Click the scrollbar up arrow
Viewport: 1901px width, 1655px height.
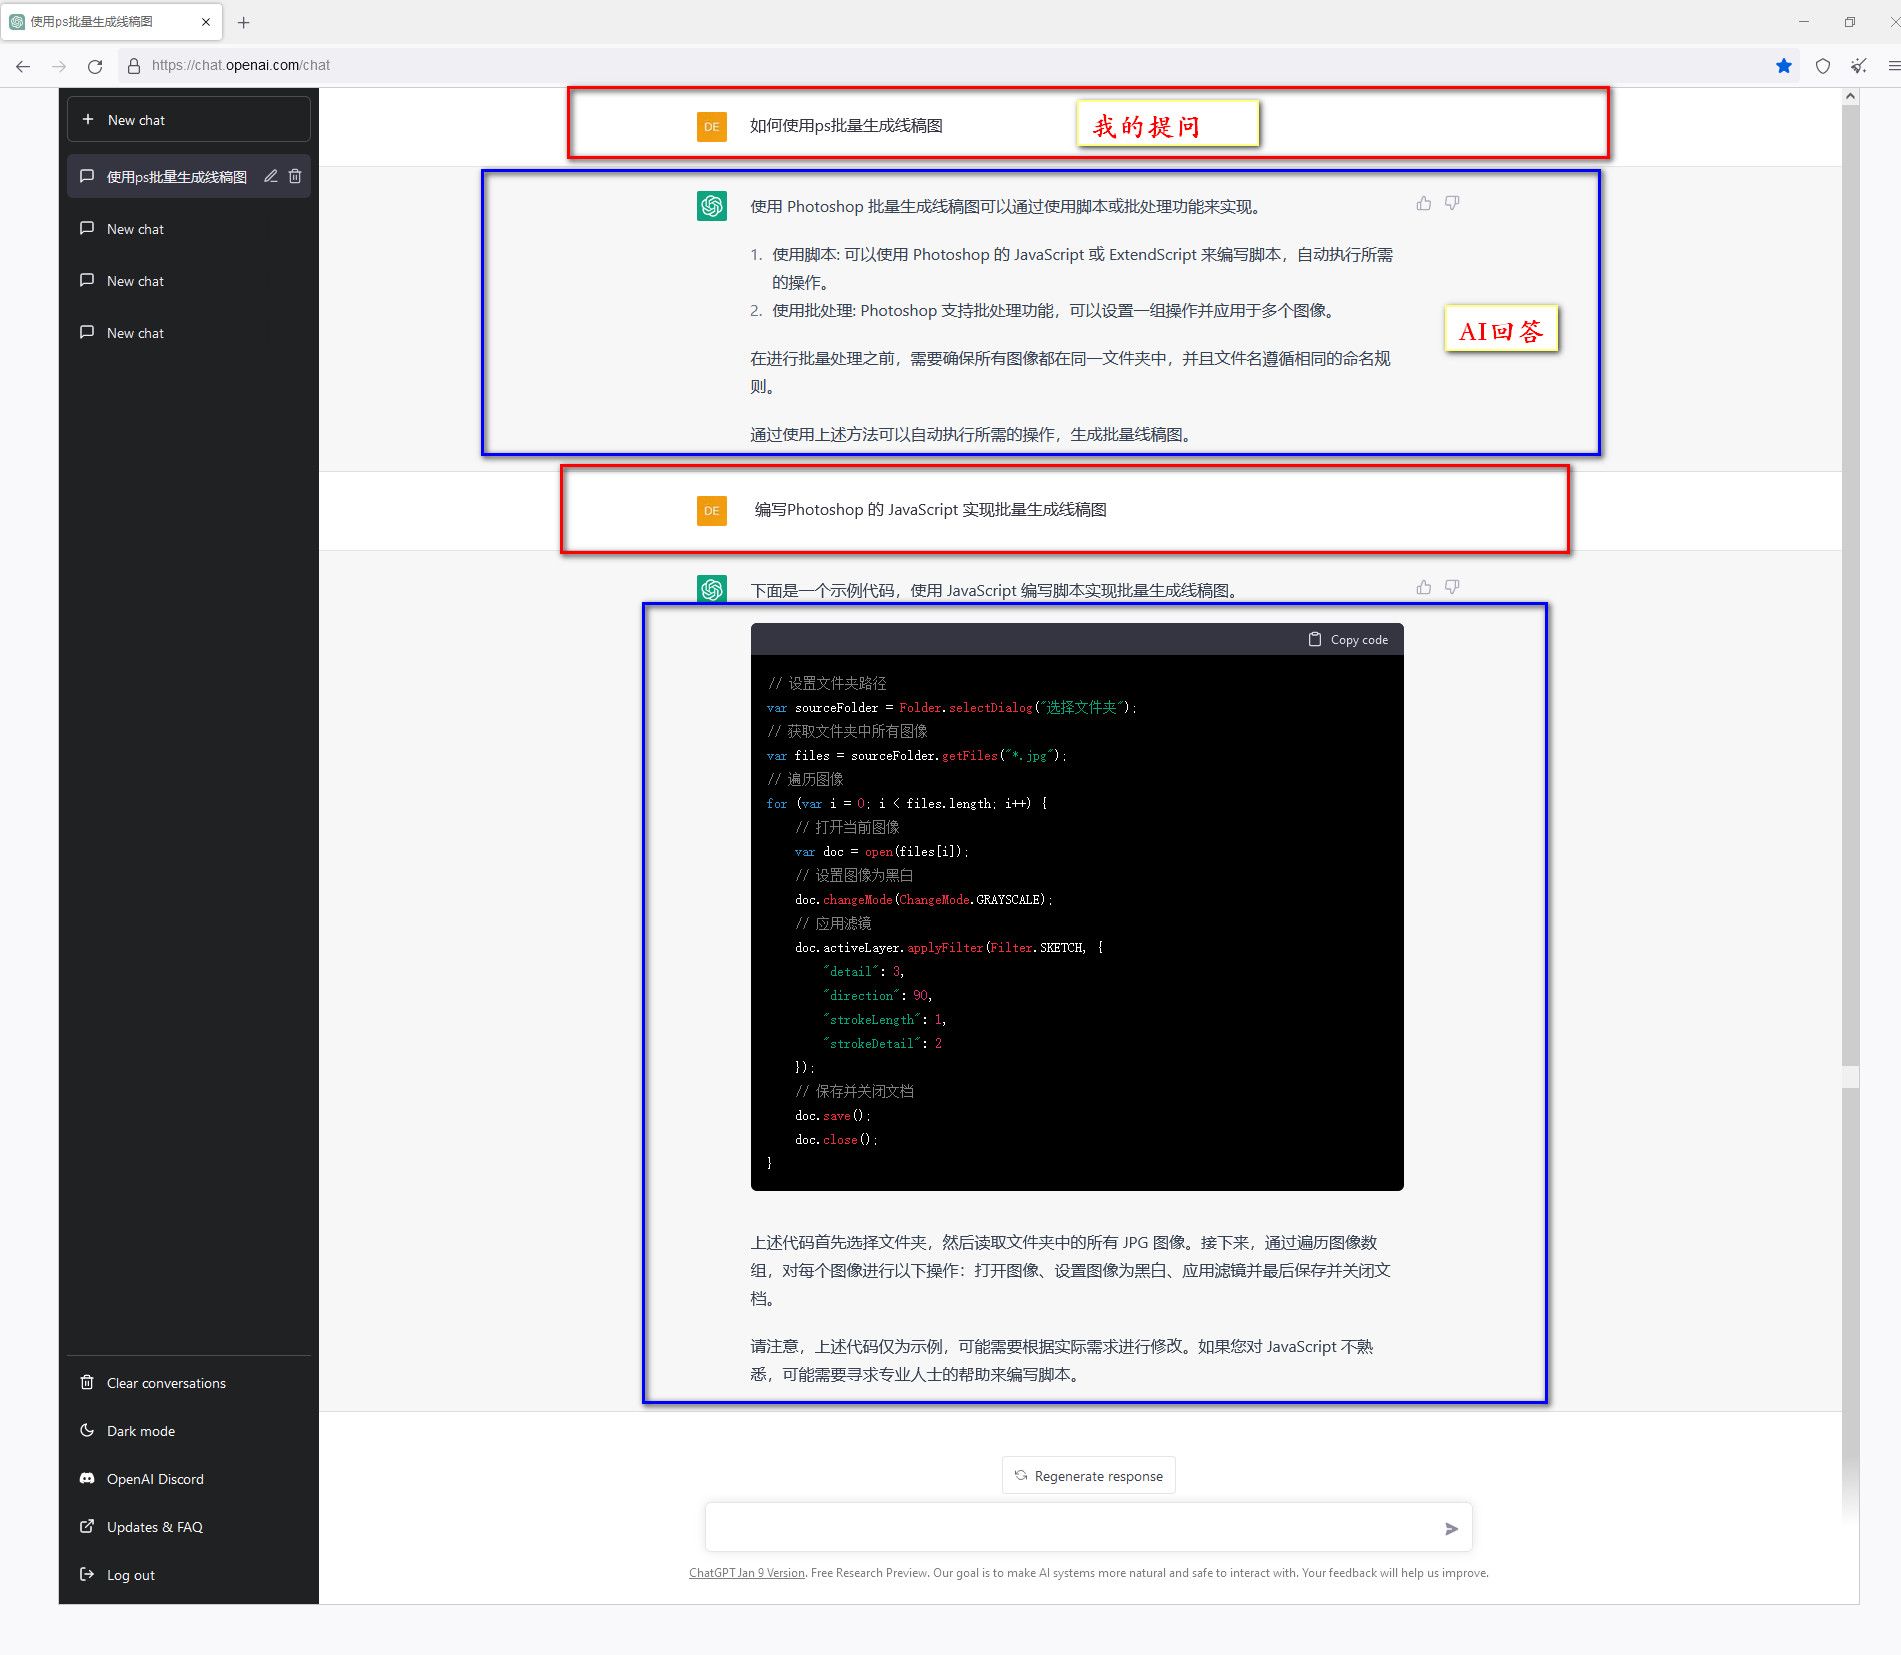point(1850,97)
